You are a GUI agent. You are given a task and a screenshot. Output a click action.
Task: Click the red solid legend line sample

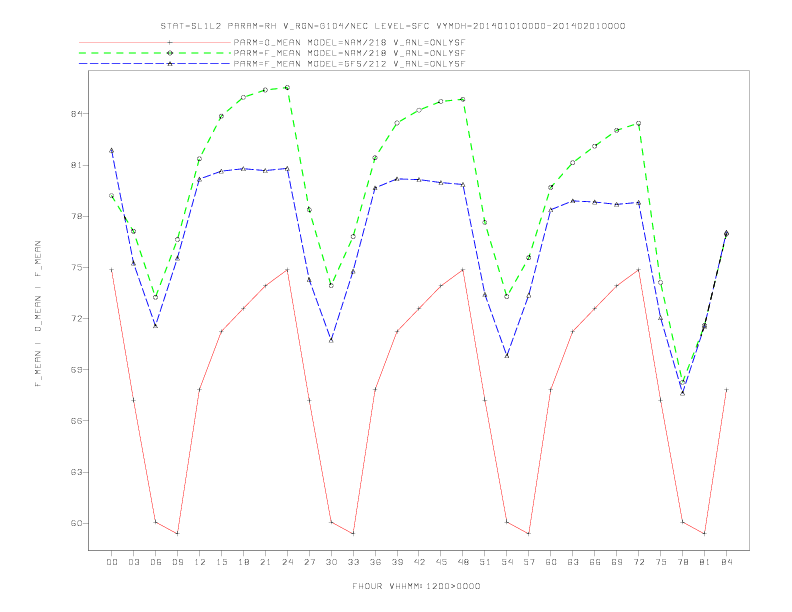[155, 42]
